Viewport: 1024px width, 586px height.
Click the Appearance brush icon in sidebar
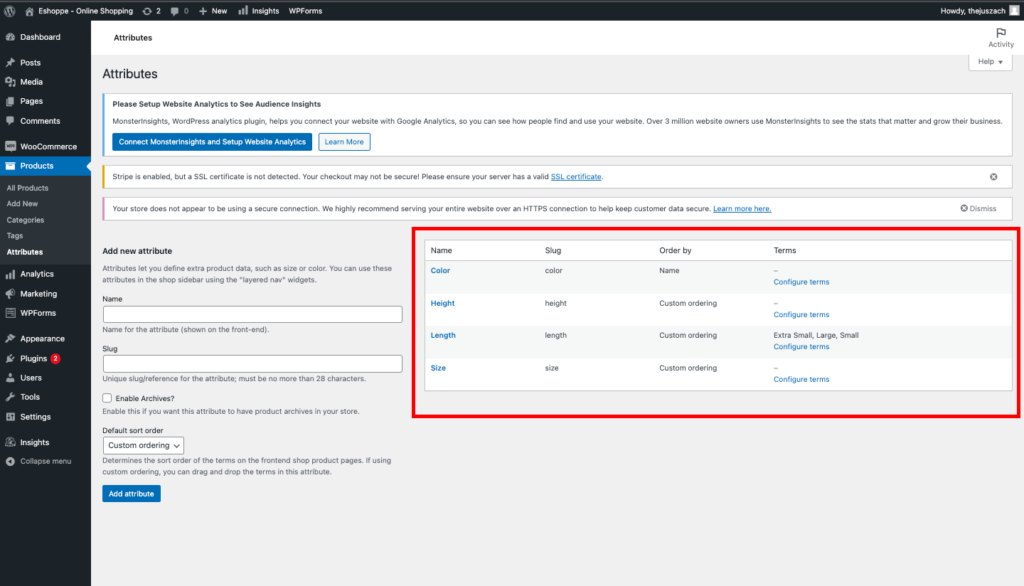(x=10, y=338)
